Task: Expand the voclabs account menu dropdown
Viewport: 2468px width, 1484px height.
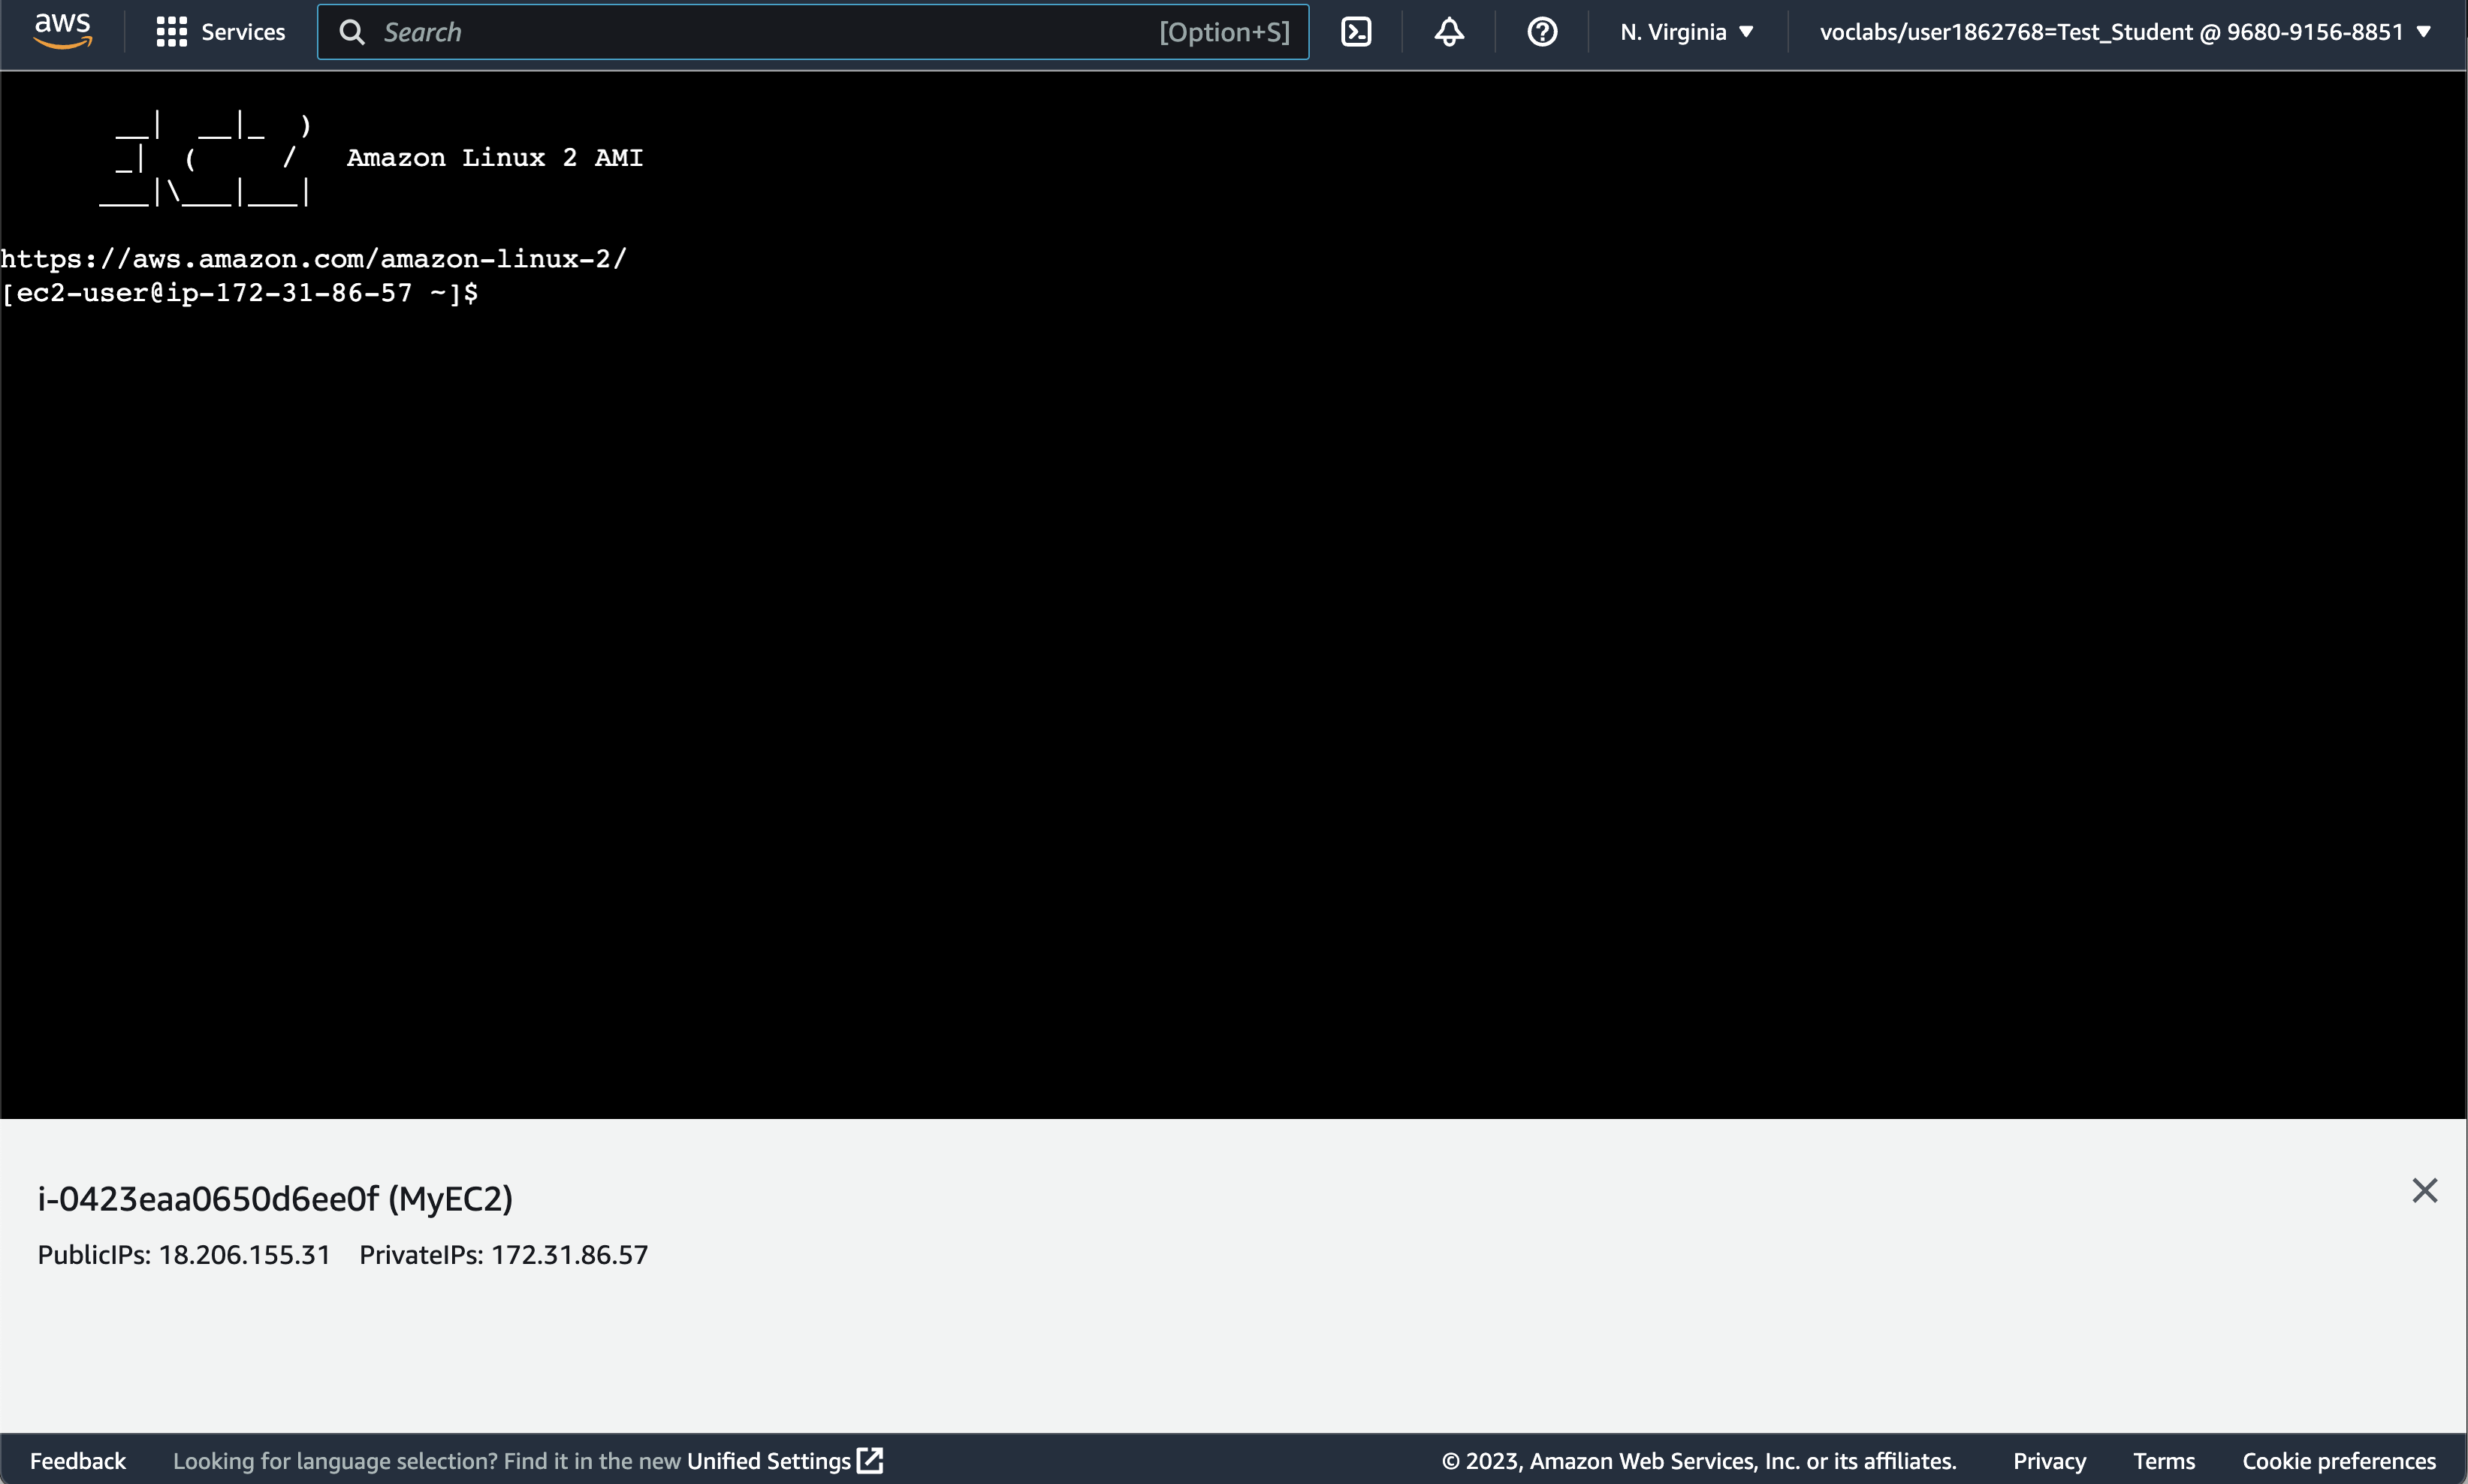Action: tap(2124, 32)
